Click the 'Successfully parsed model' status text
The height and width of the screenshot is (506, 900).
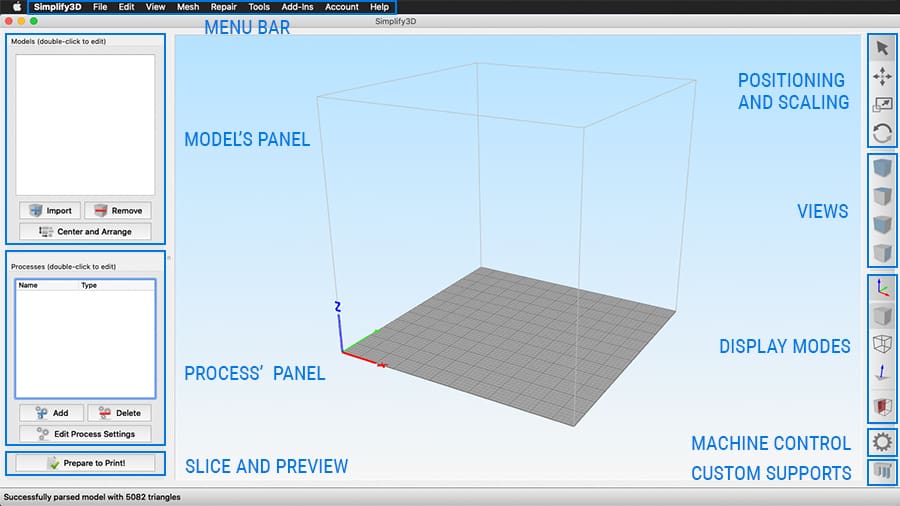click(x=92, y=497)
